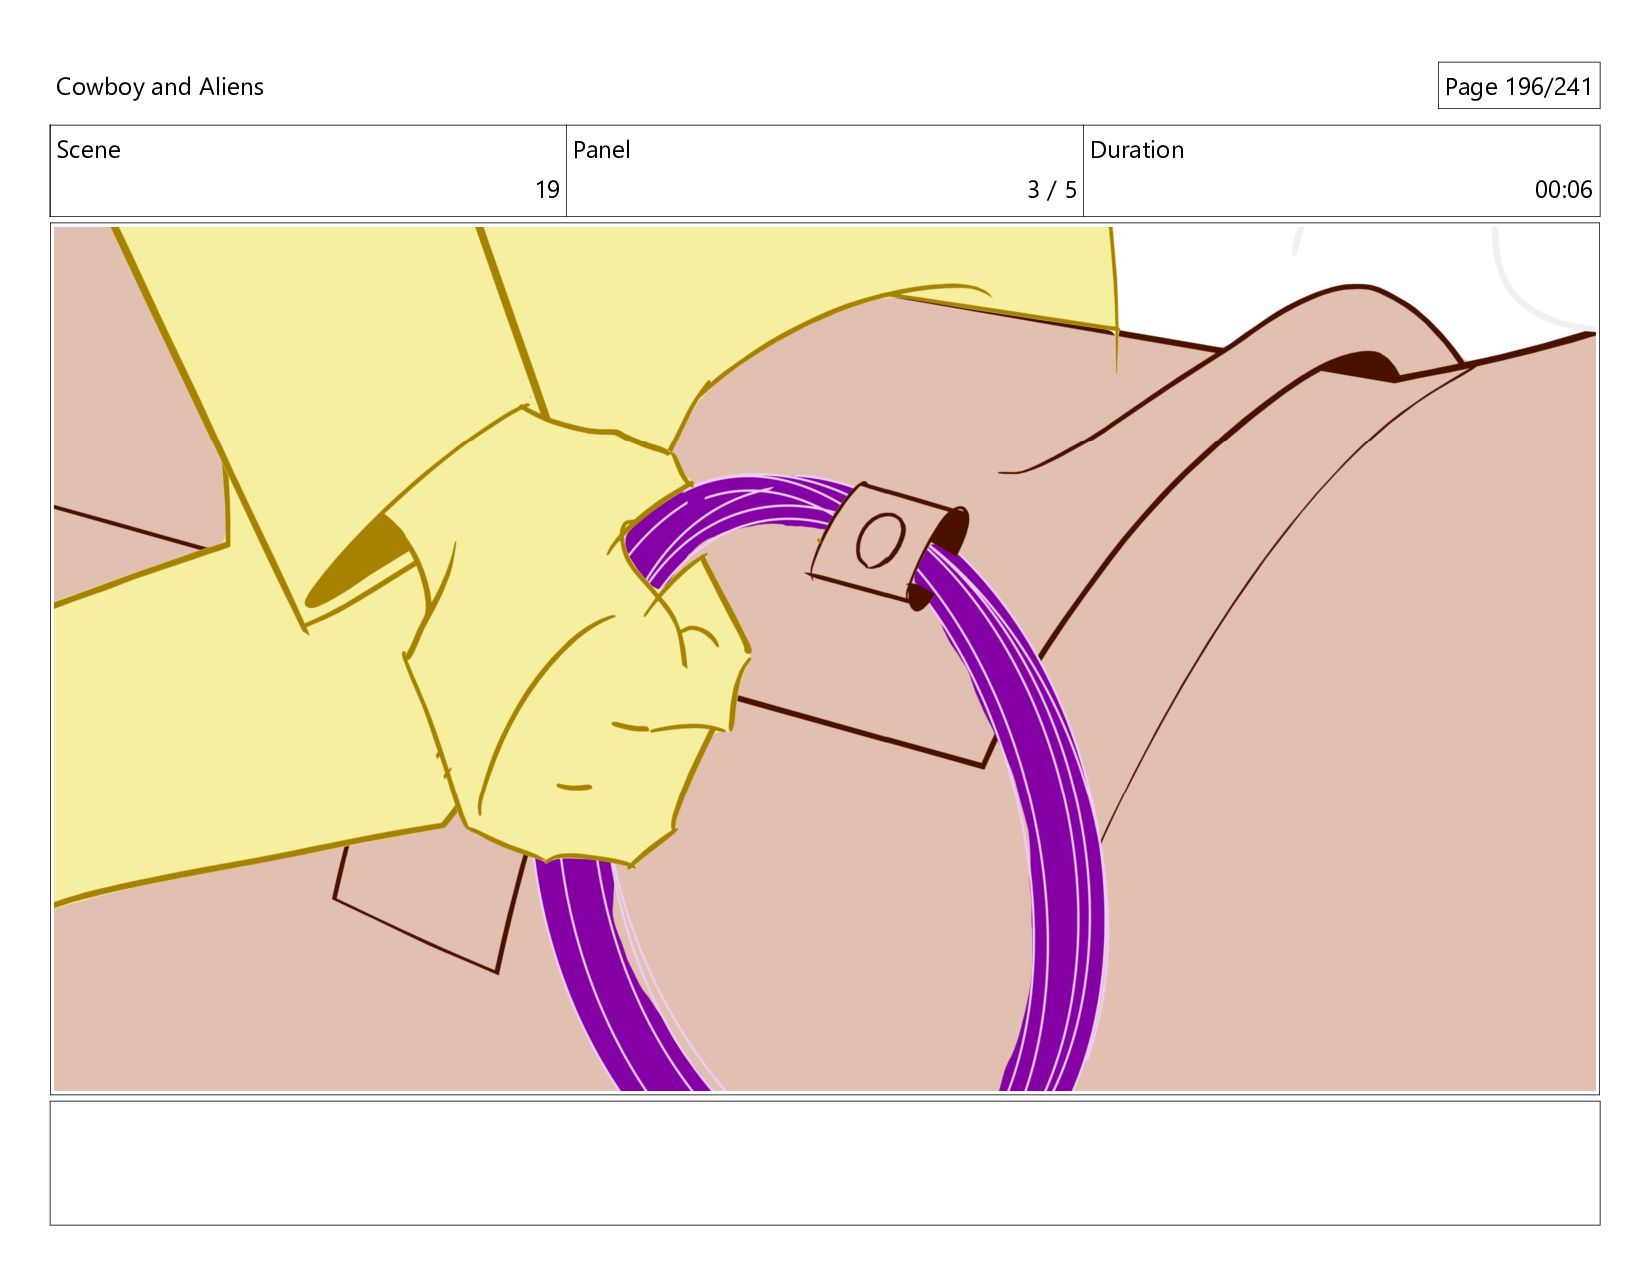The width and height of the screenshot is (1650, 1275).
Task: Click the panel count '3 / 5'
Action: pyautogui.click(x=1052, y=190)
